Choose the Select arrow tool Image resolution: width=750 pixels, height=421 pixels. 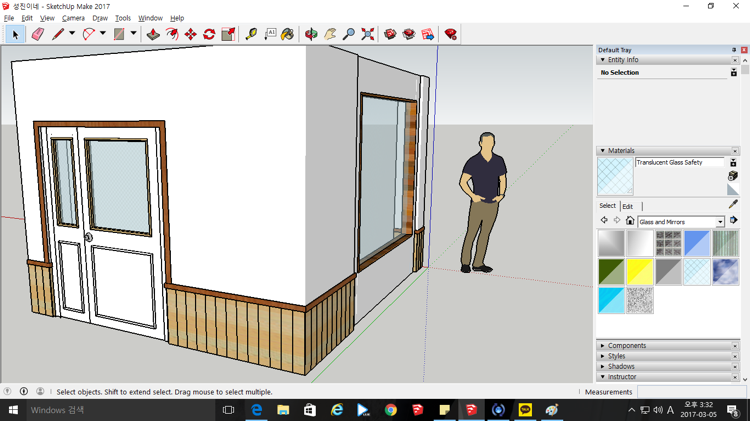click(15, 34)
